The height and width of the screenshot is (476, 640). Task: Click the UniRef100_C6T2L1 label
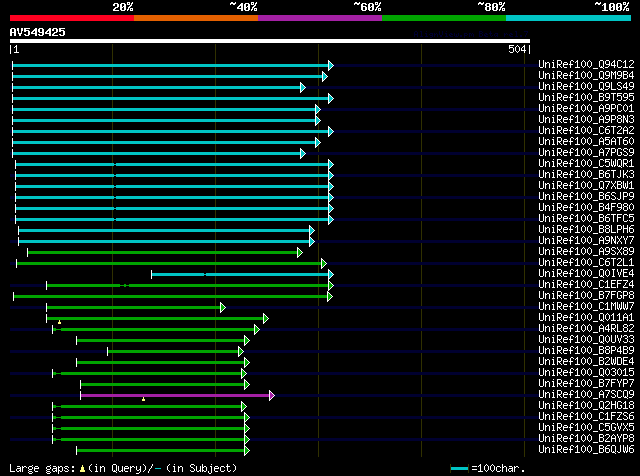[586, 263]
